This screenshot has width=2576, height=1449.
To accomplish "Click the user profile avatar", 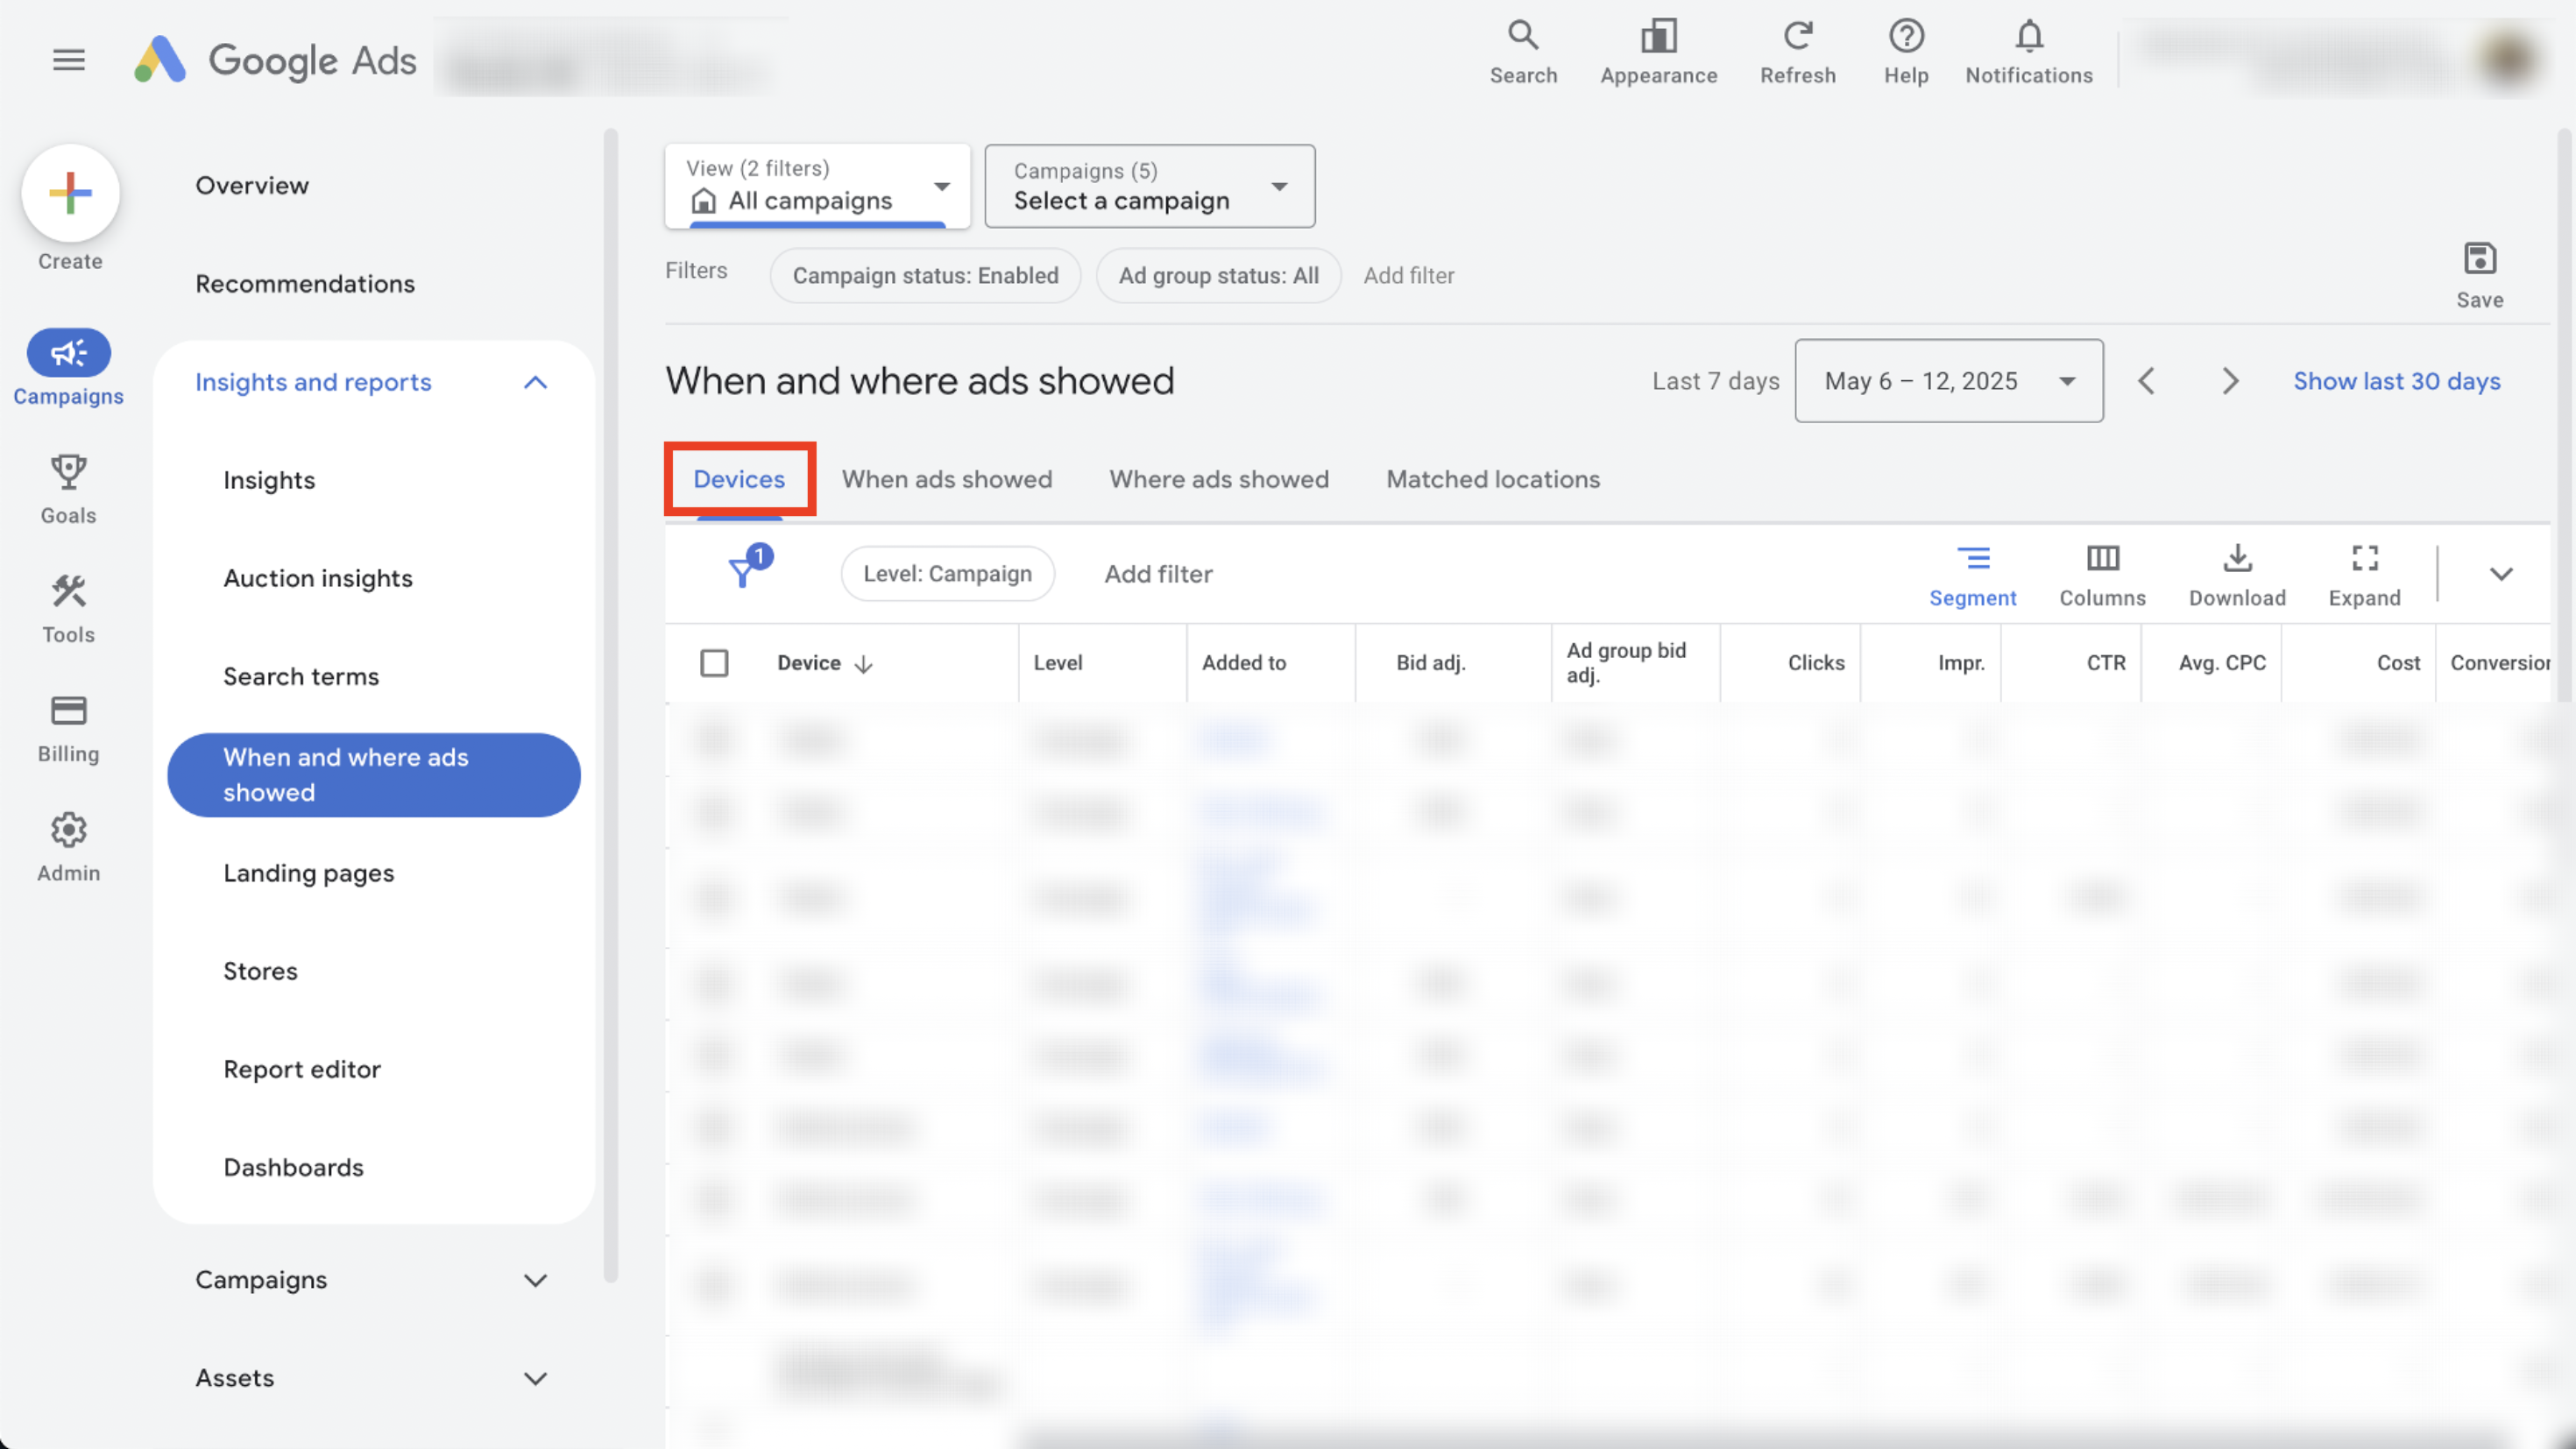I will click(x=2508, y=58).
